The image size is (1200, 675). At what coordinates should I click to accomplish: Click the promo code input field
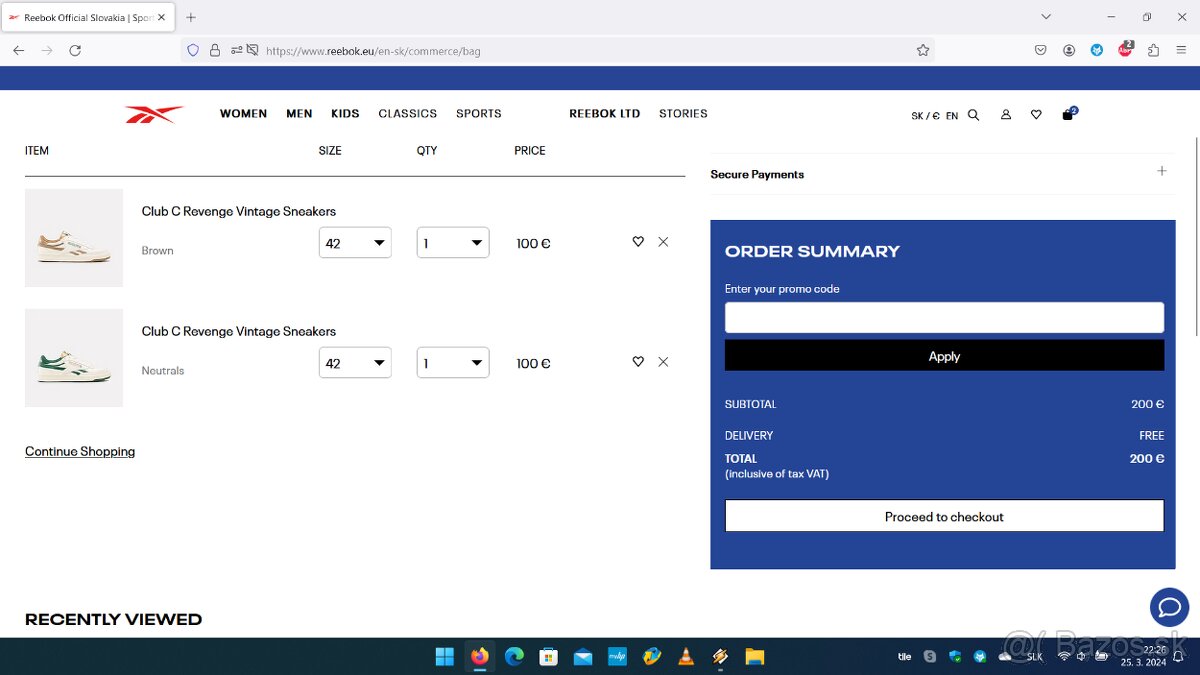pyautogui.click(x=944, y=318)
